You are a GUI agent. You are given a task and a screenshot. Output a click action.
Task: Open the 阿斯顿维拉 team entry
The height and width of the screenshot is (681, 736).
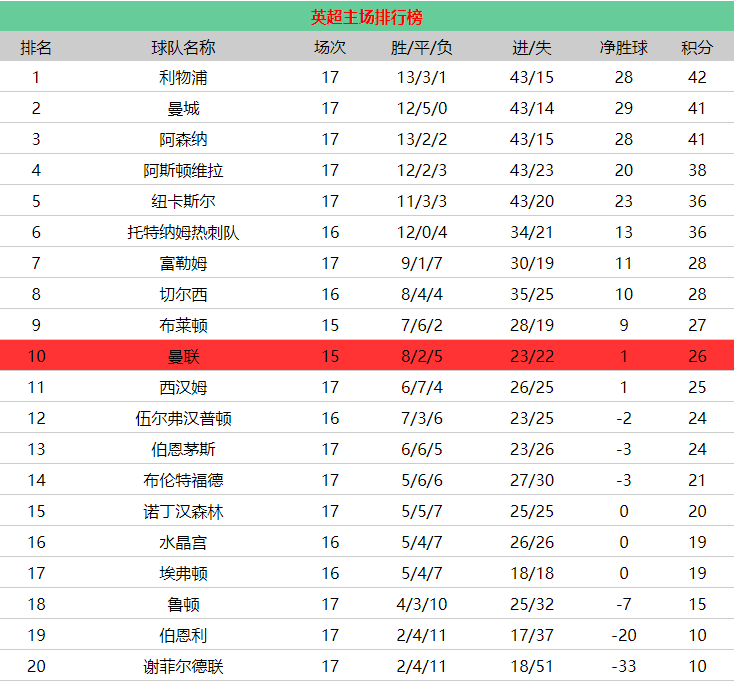pos(183,170)
